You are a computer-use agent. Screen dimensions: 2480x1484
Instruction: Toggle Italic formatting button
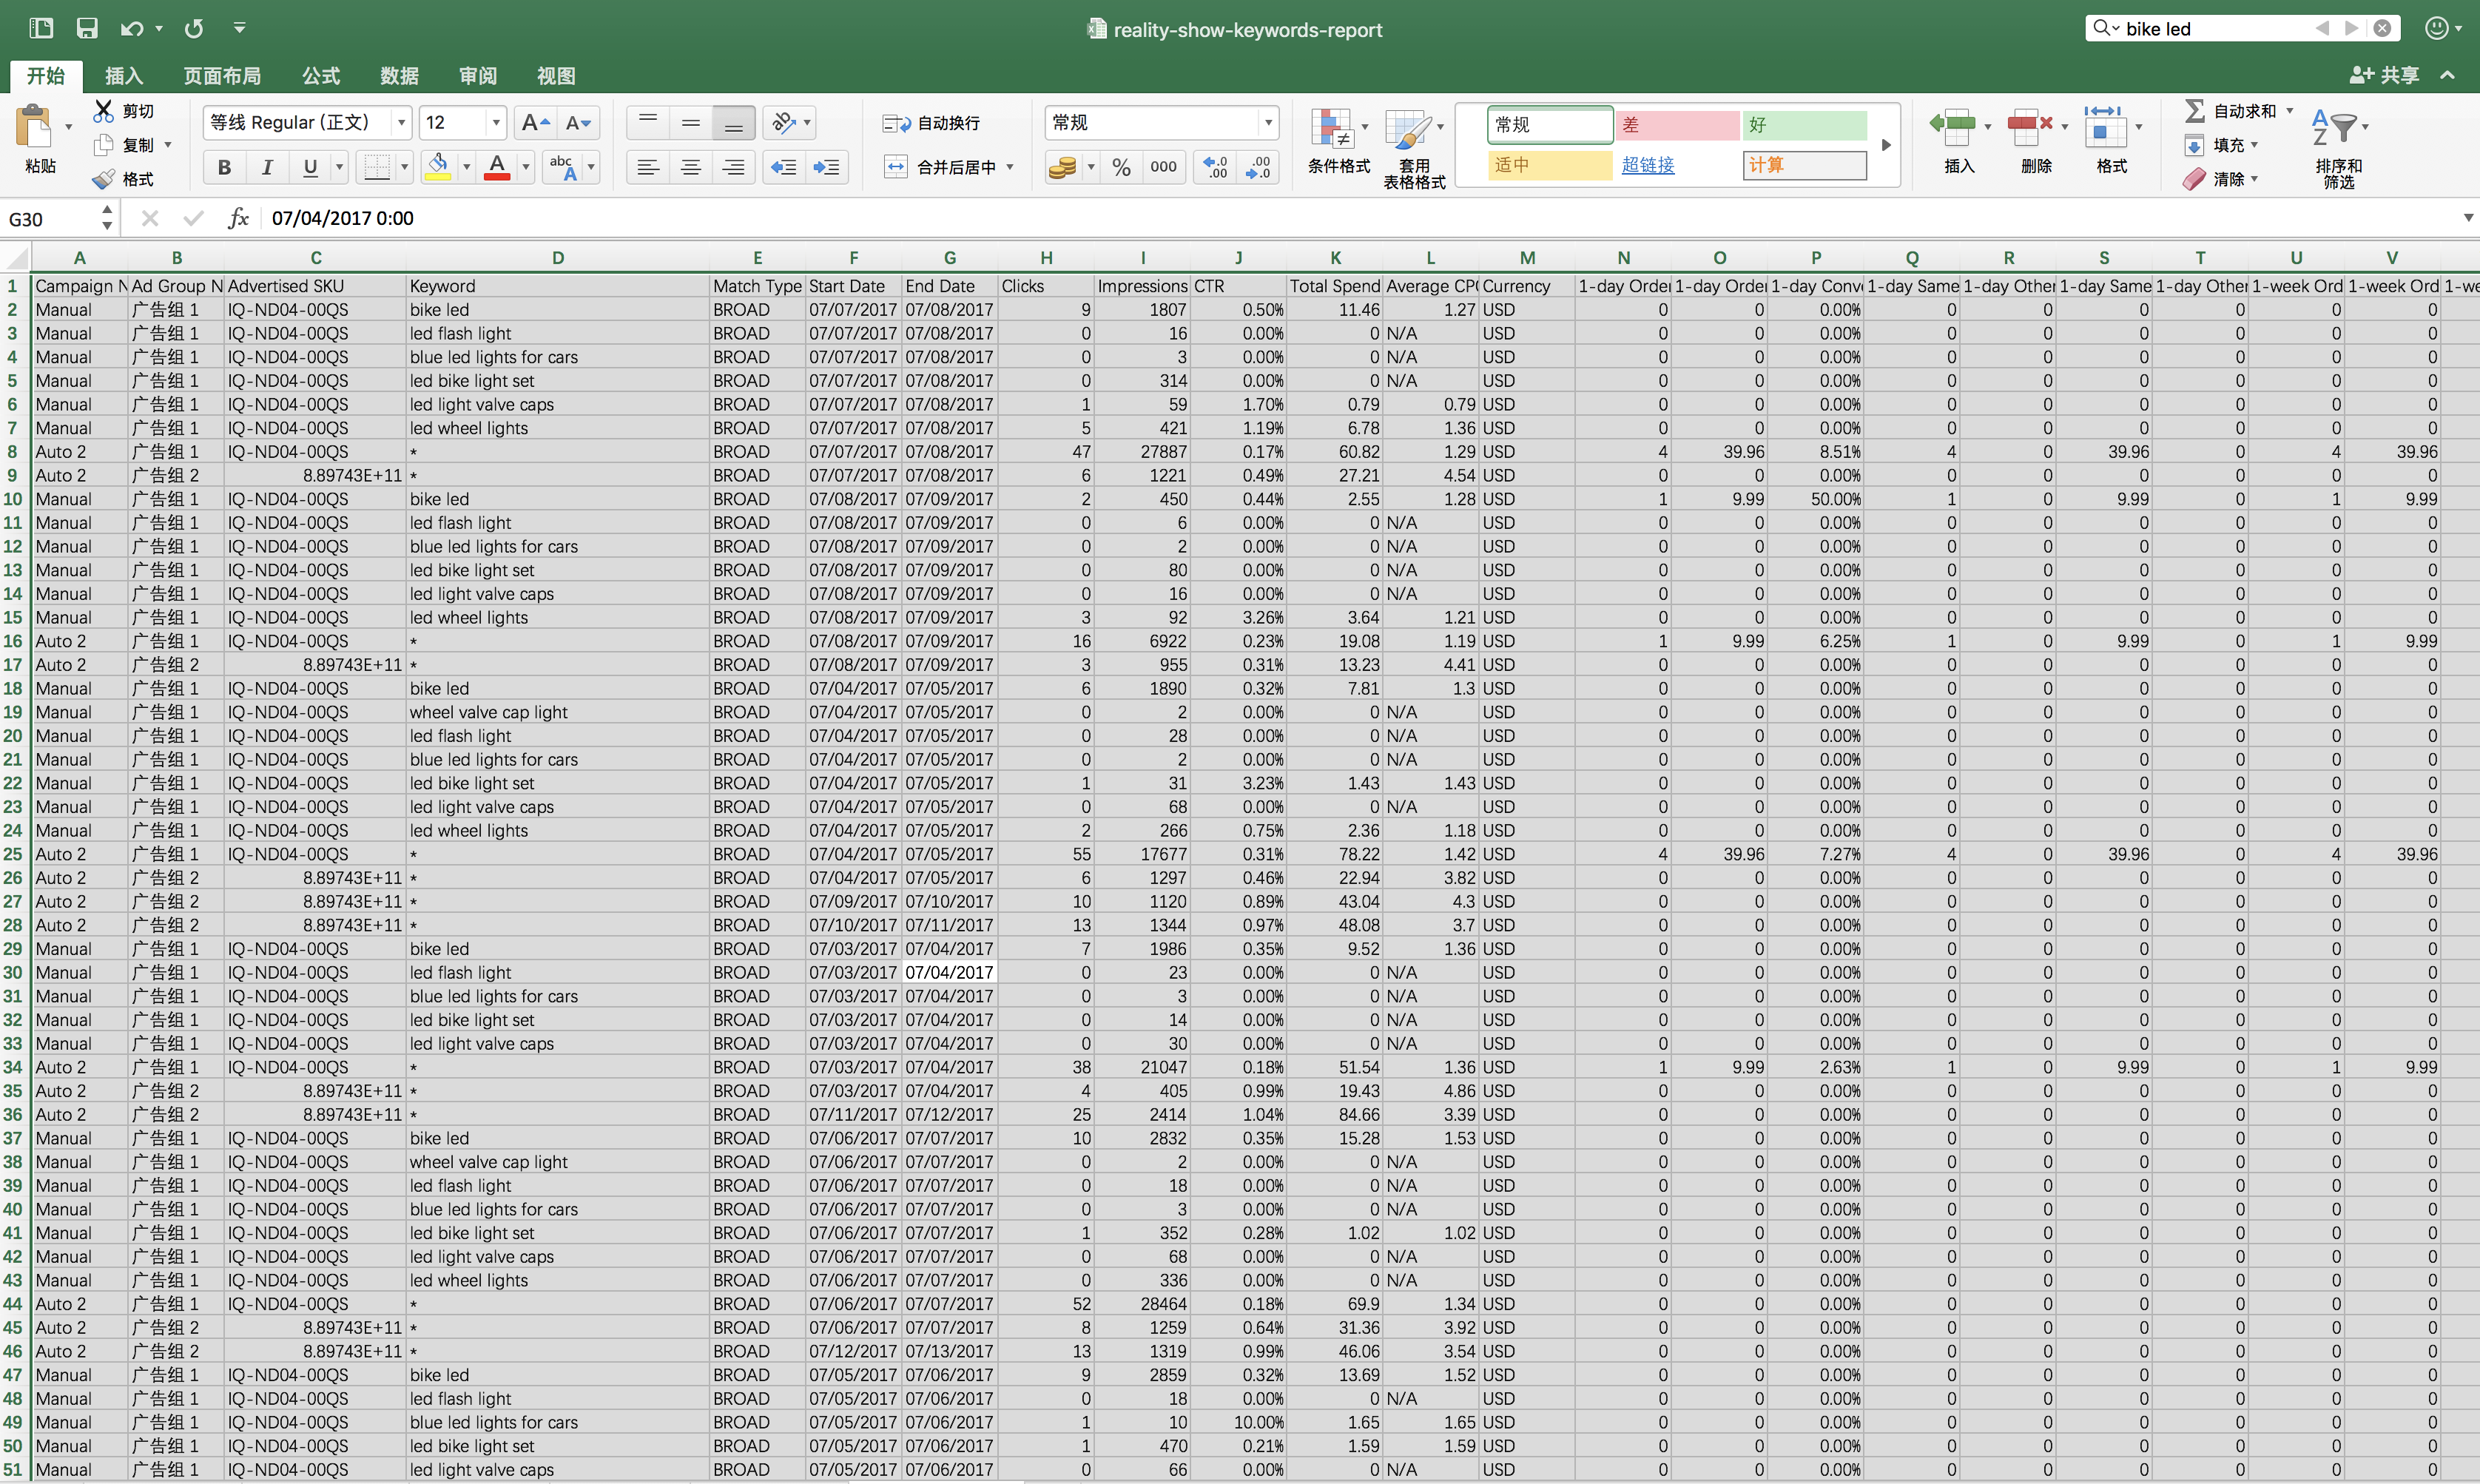coord(267,167)
